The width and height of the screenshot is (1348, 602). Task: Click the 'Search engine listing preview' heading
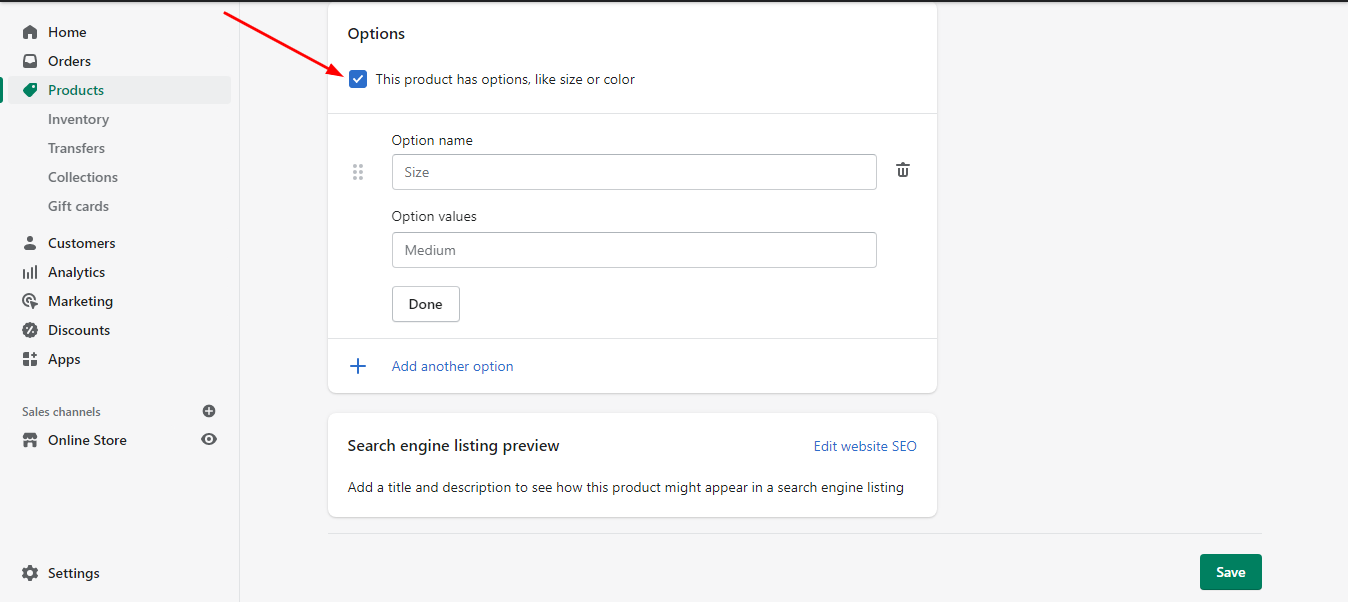click(x=454, y=445)
